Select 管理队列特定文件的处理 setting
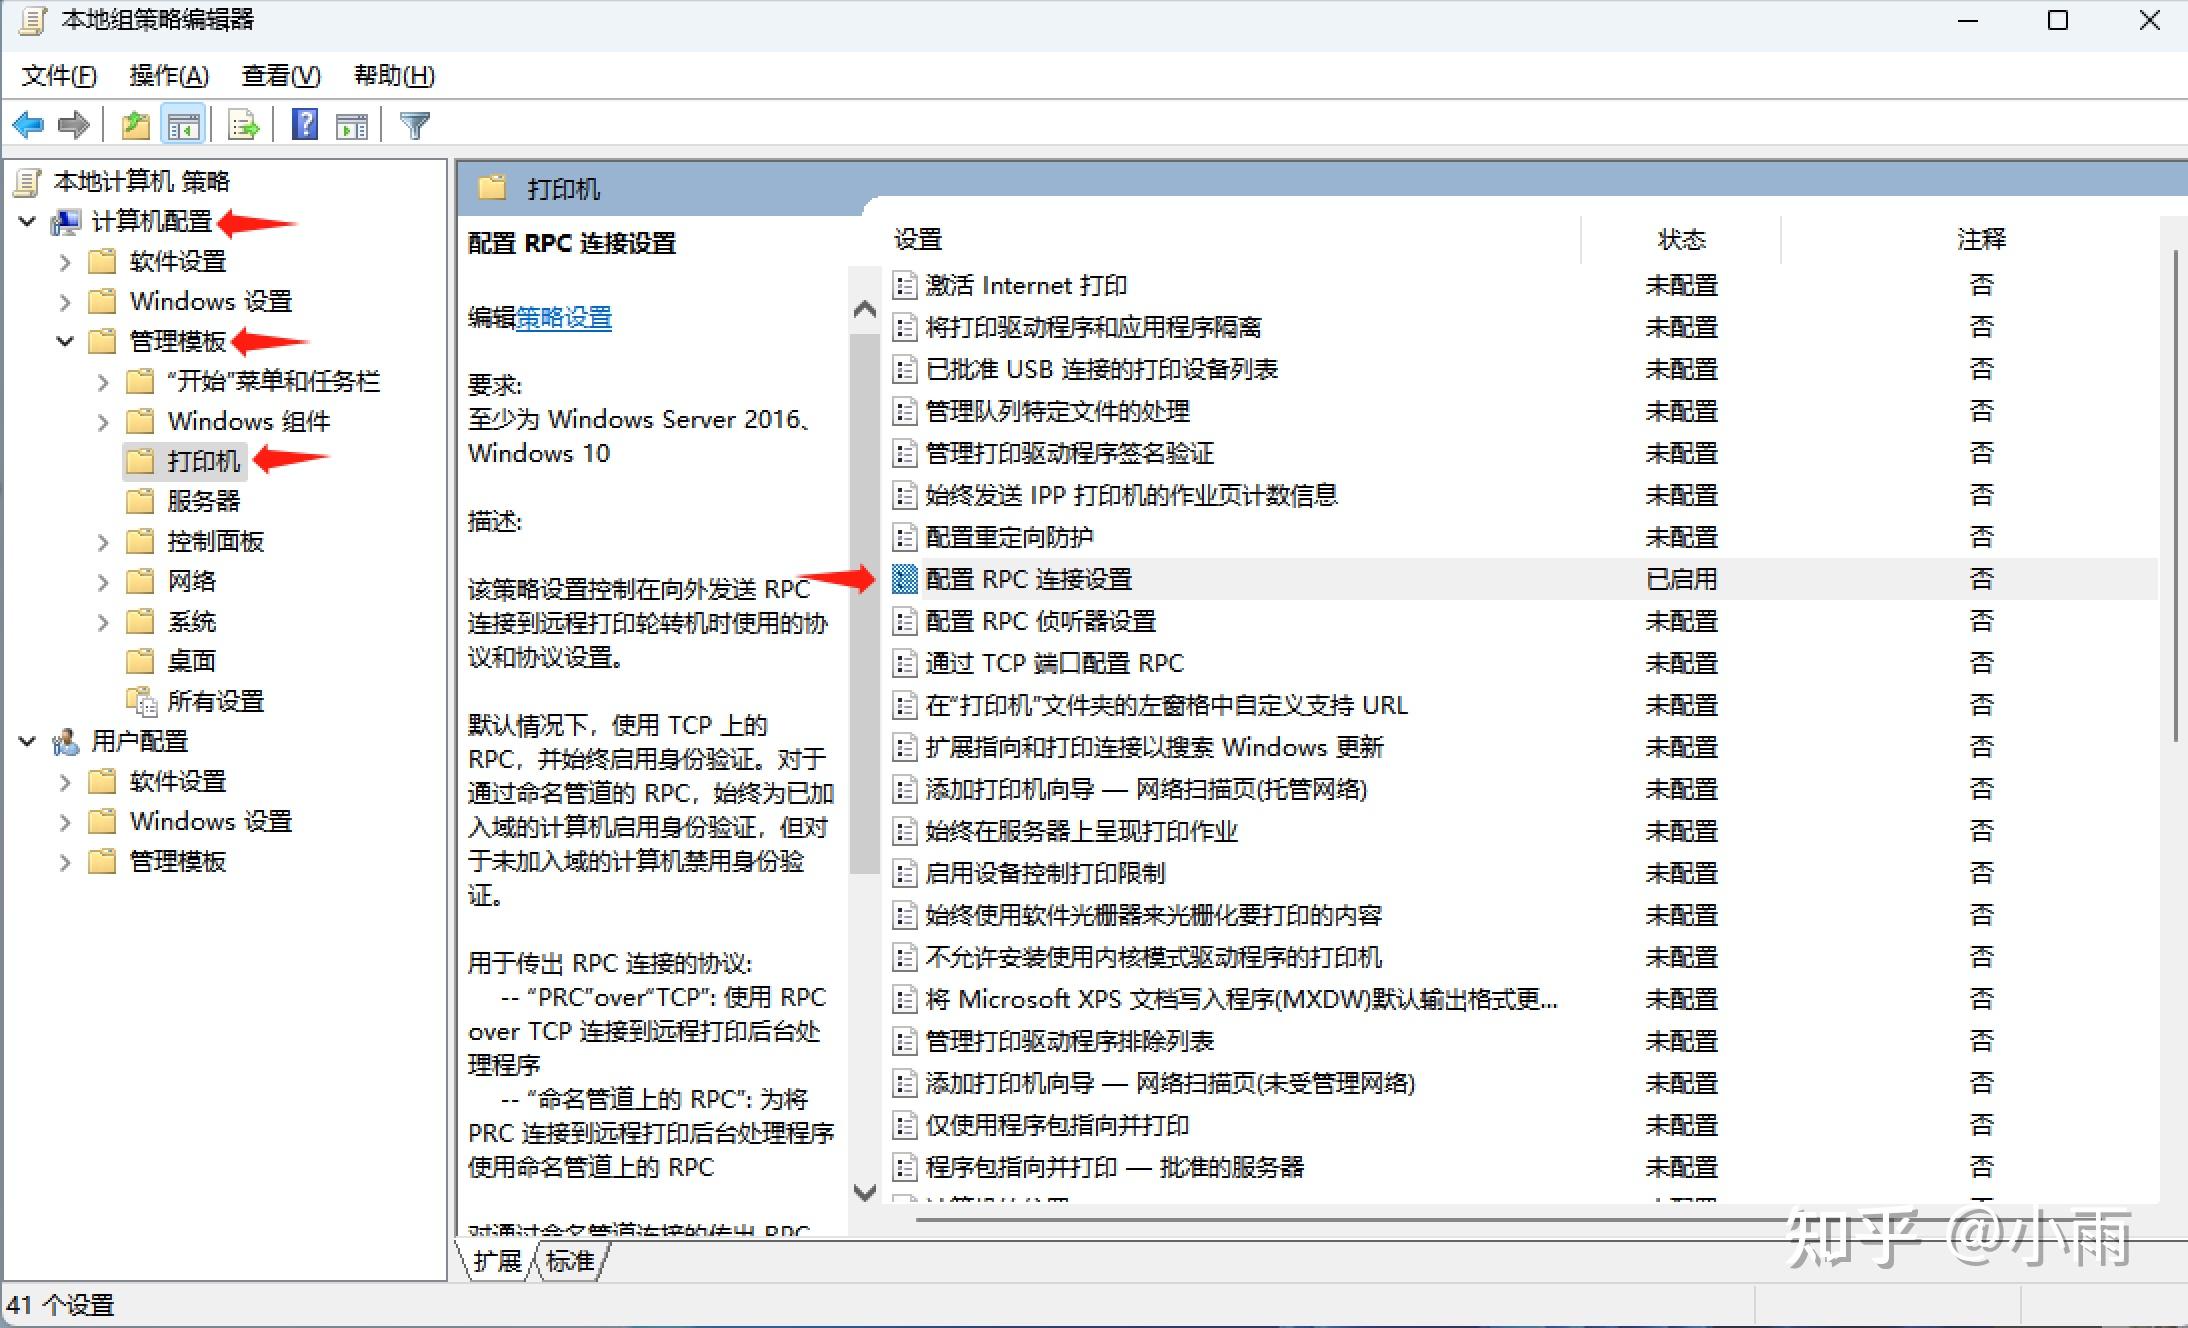The image size is (2188, 1328). tap(1057, 412)
